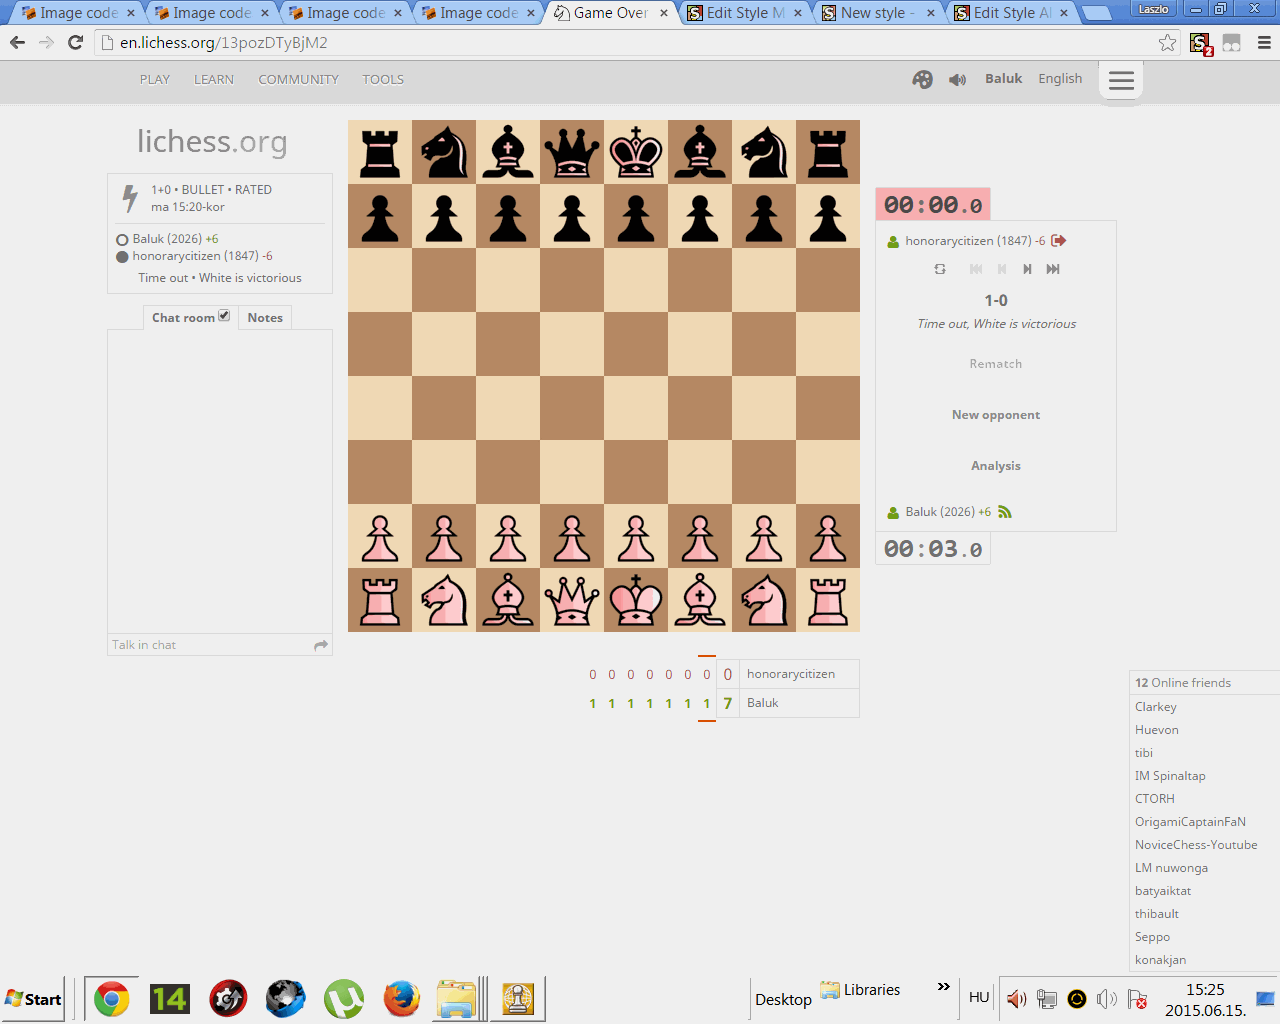Select IM Spinaltap in friends list
Image resolution: width=1280 pixels, height=1024 pixels.
(x=1170, y=776)
